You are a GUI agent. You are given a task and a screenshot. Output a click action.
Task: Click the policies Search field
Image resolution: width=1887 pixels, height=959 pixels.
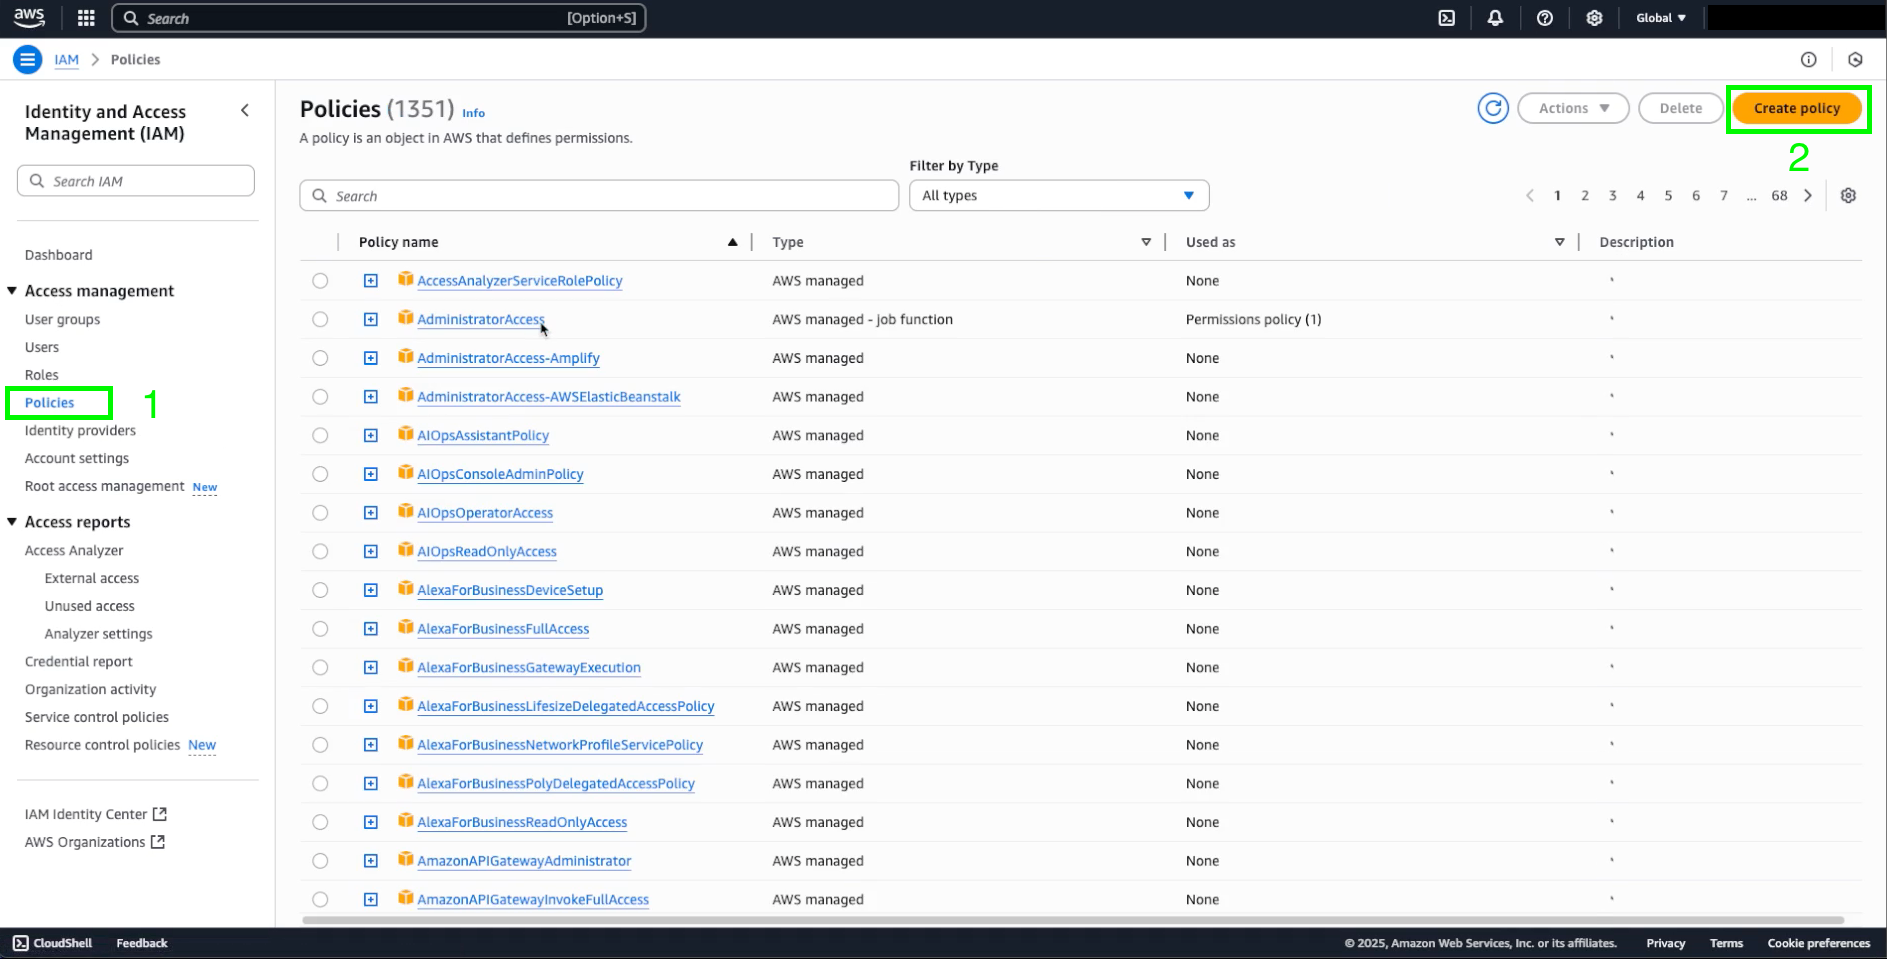coord(599,196)
